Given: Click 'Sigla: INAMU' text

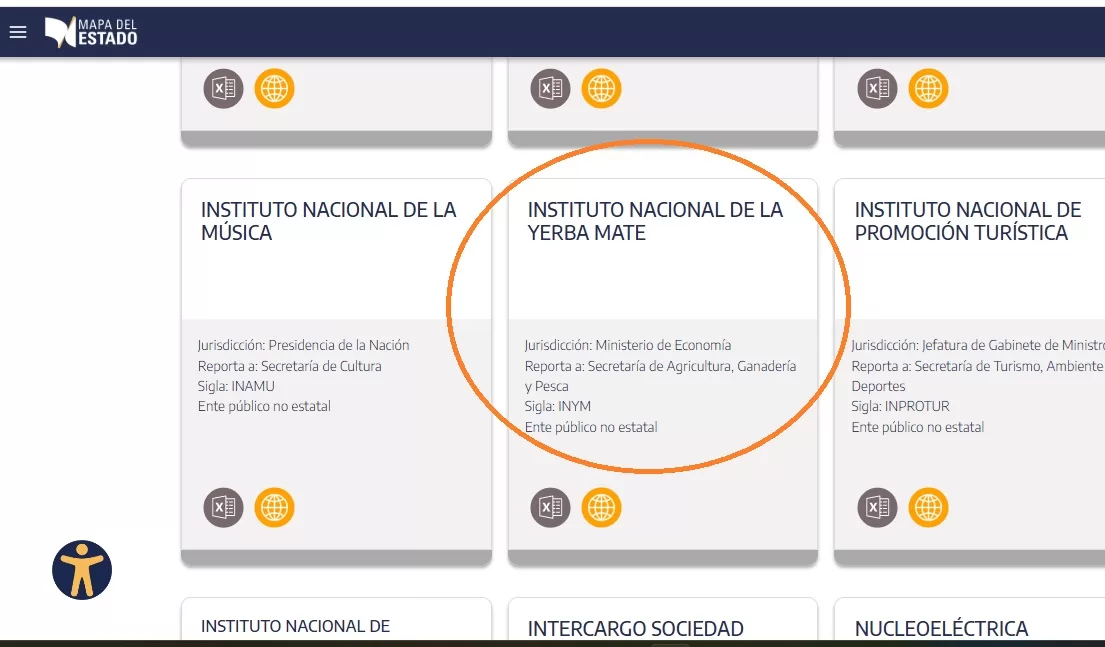Looking at the screenshot, I should click(236, 386).
